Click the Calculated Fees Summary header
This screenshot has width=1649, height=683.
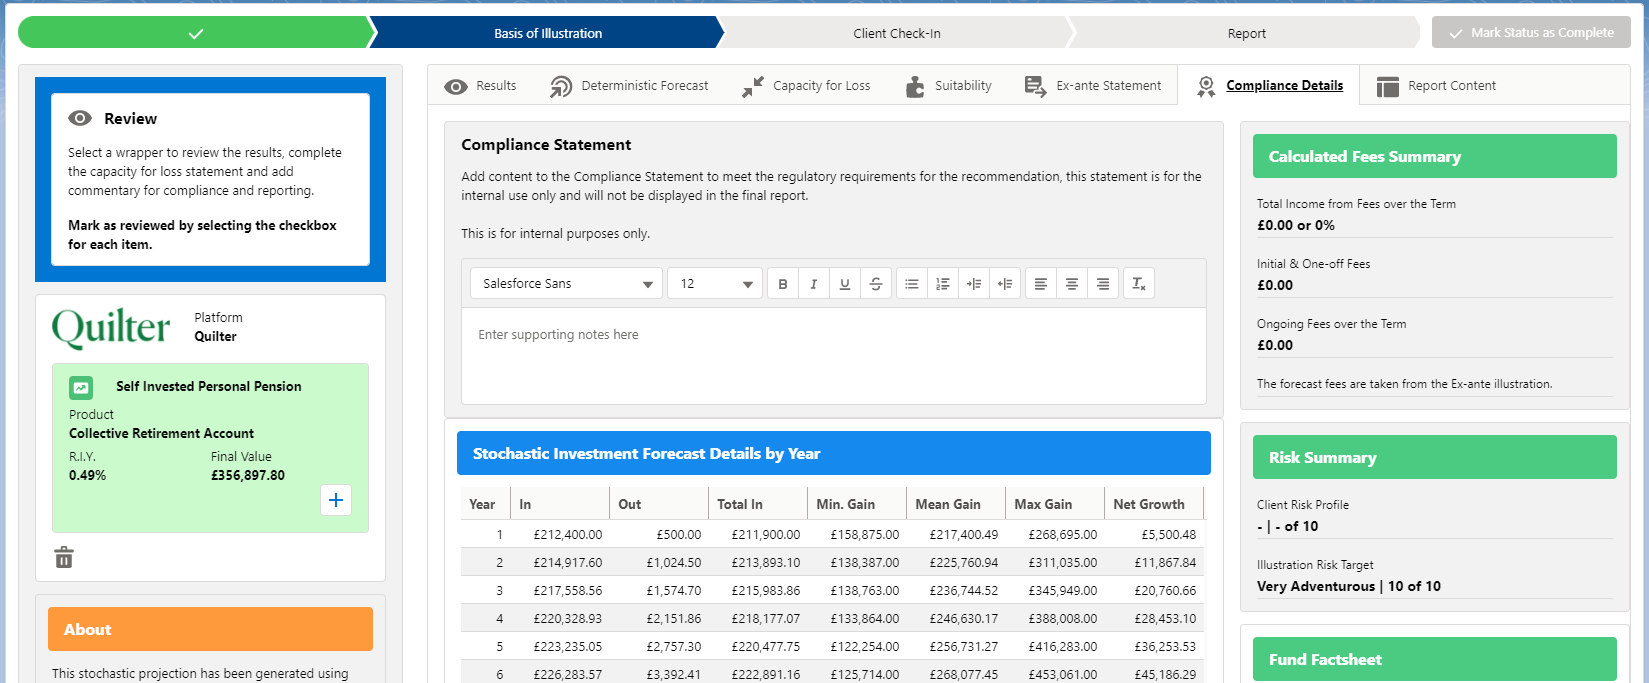click(1434, 156)
